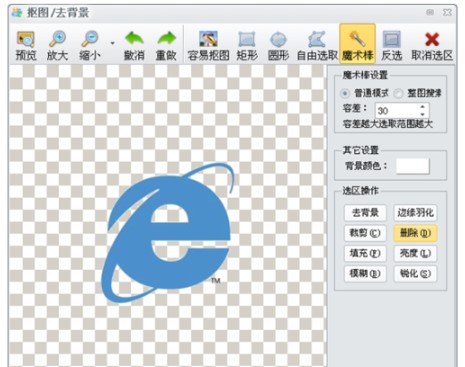465x367 pixels.
Task: Click the 删除(D) delete button
Action: pyautogui.click(x=415, y=233)
